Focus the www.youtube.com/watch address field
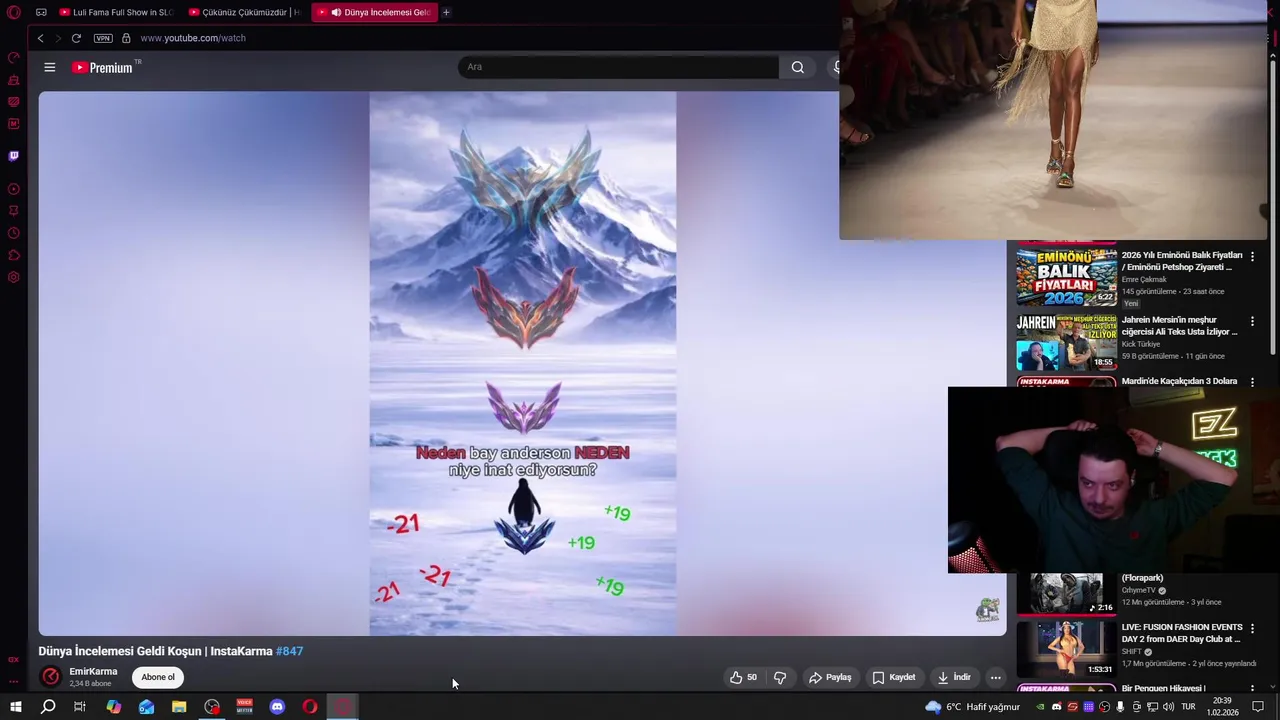Image resolution: width=1280 pixels, height=720 pixels. click(193, 38)
